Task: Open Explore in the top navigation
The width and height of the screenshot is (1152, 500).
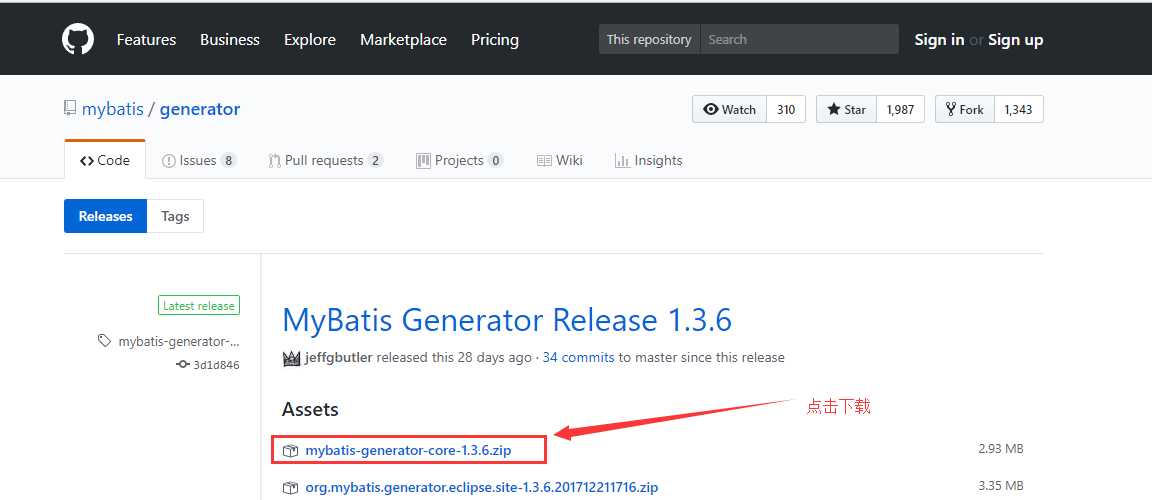Action: (x=310, y=40)
